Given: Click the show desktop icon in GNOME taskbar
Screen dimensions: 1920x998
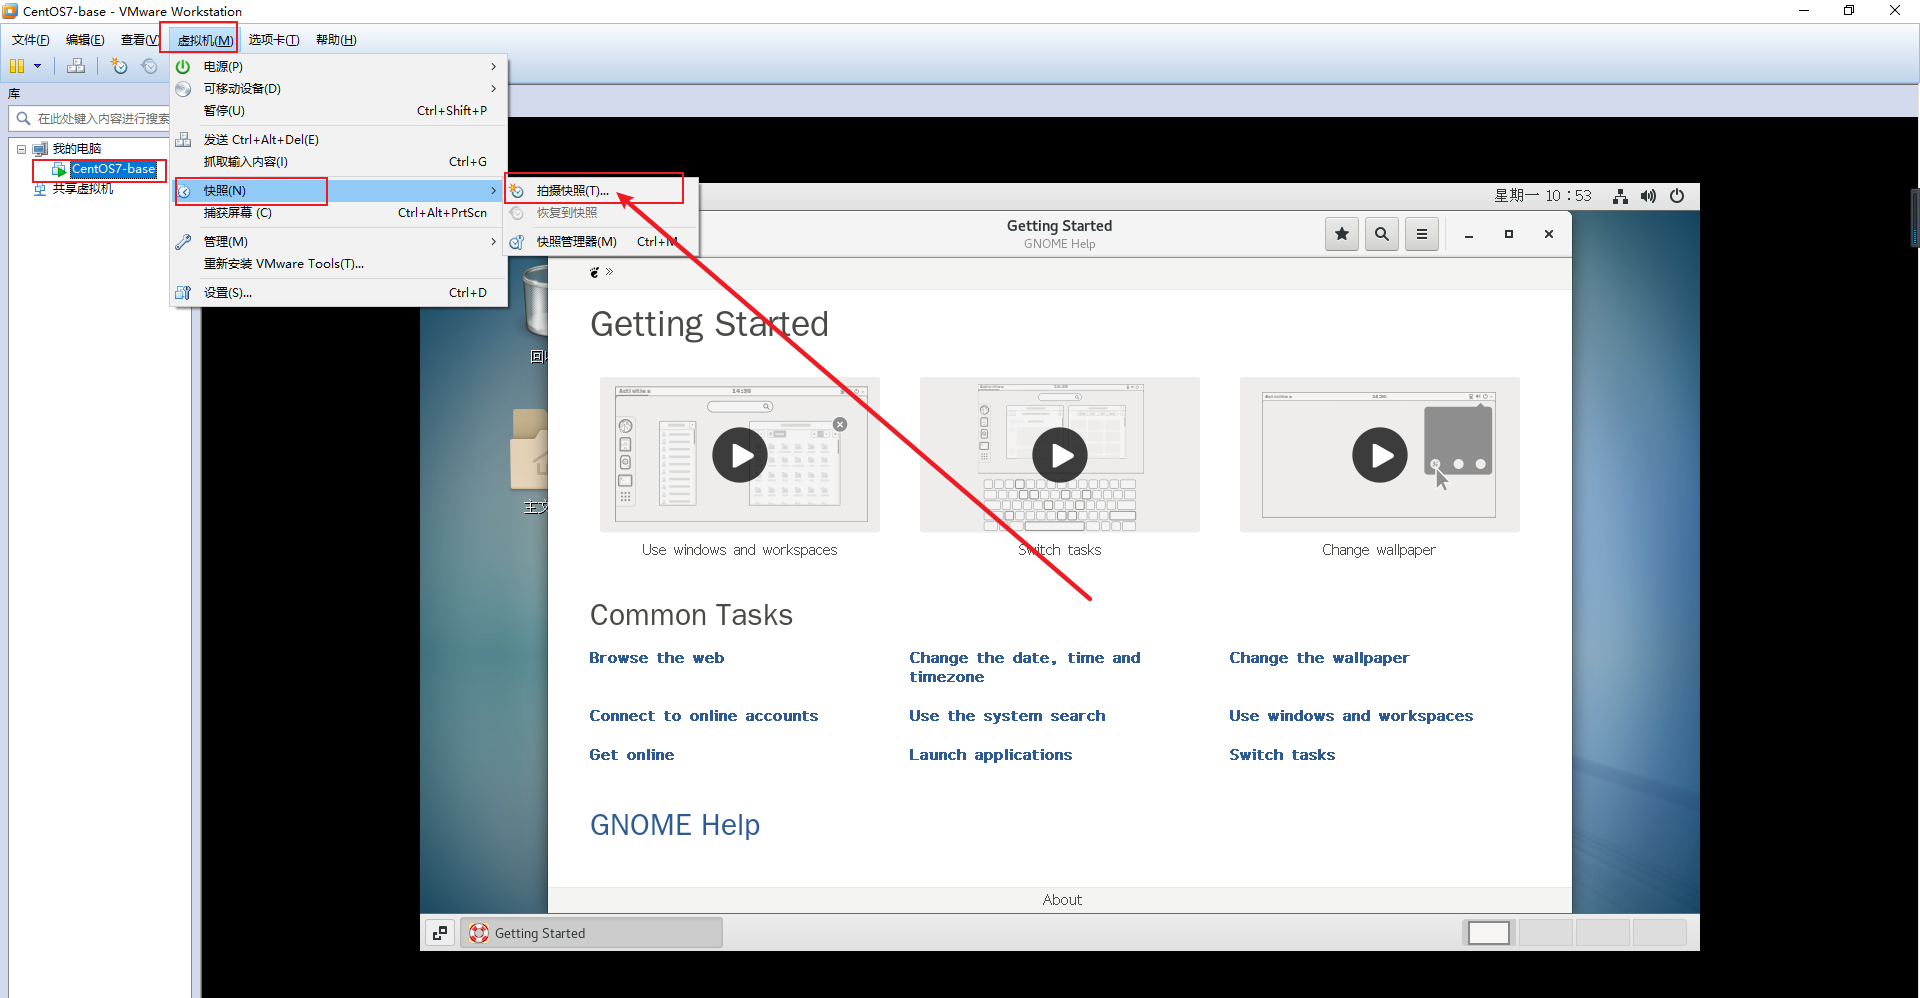Looking at the screenshot, I should click(440, 933).
